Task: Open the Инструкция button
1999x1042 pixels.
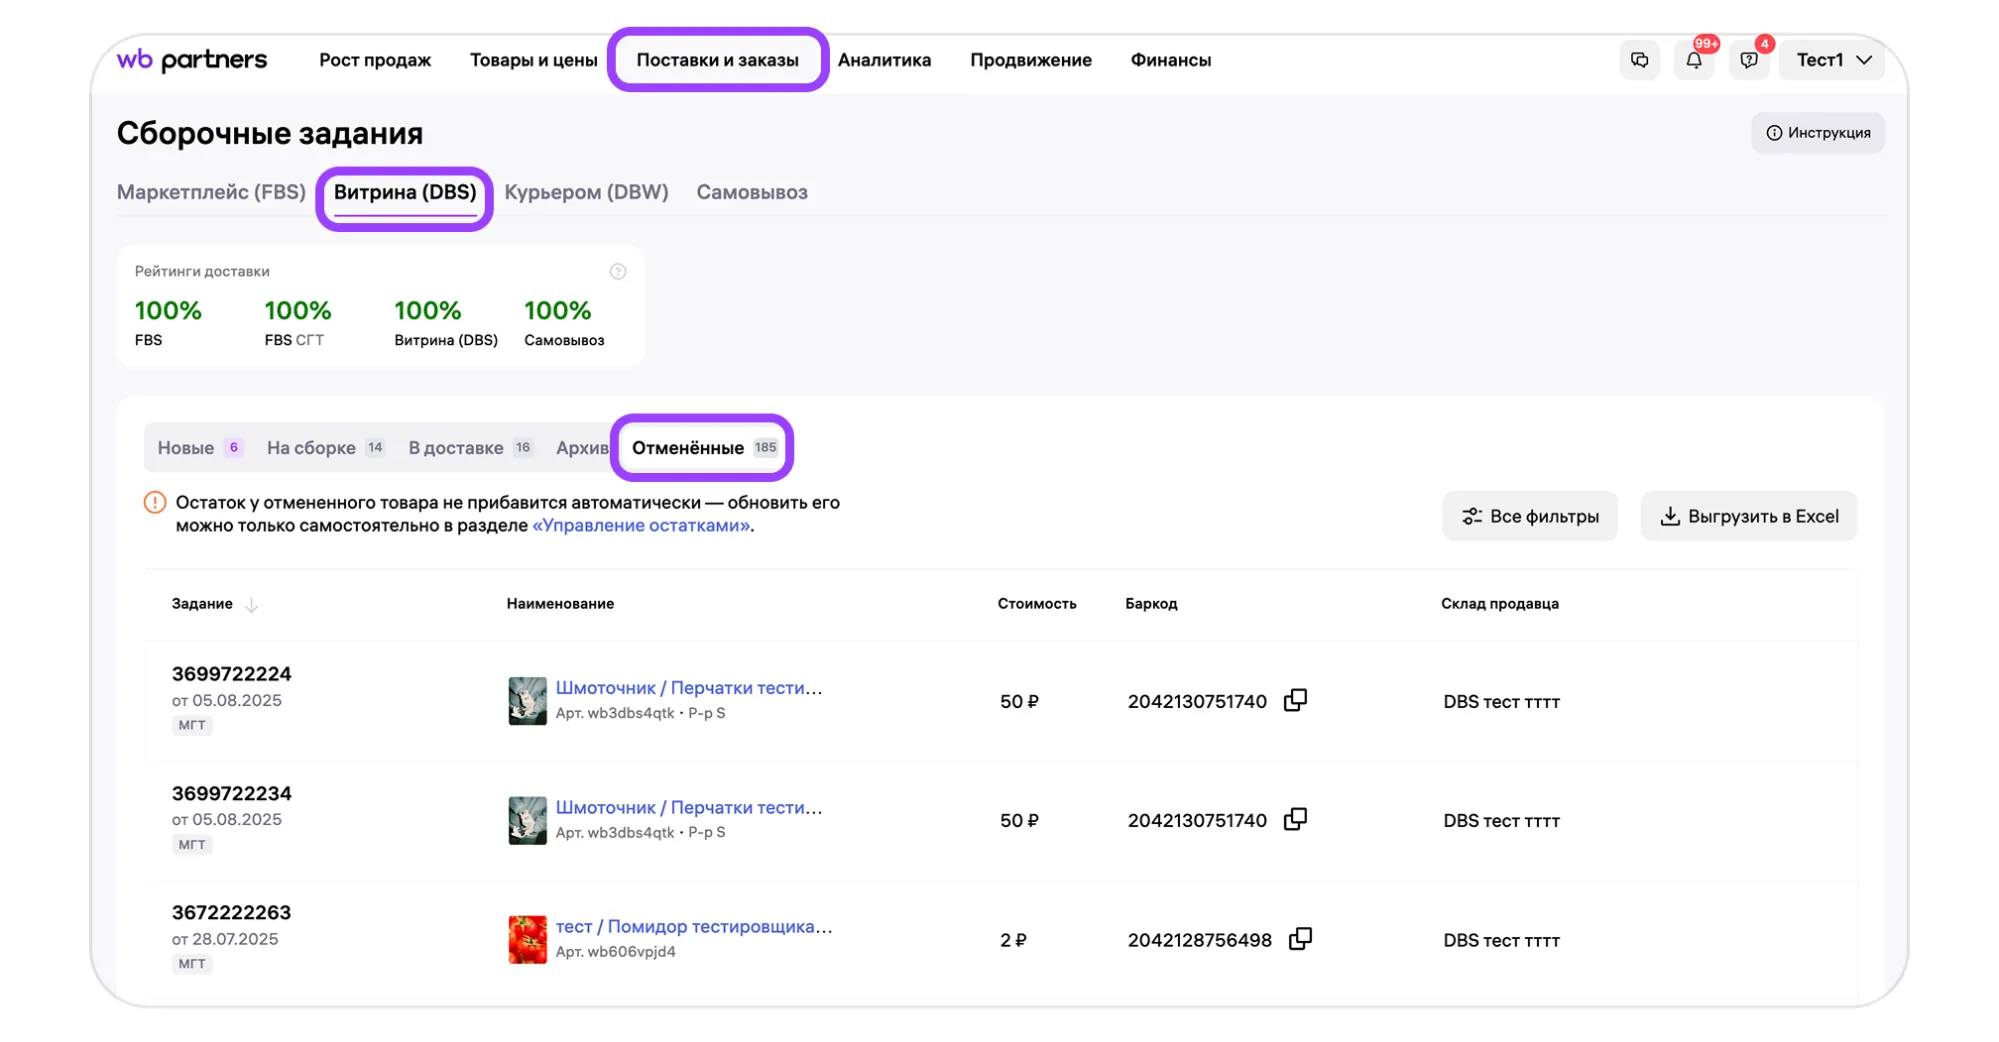Action: [1817, 133]
